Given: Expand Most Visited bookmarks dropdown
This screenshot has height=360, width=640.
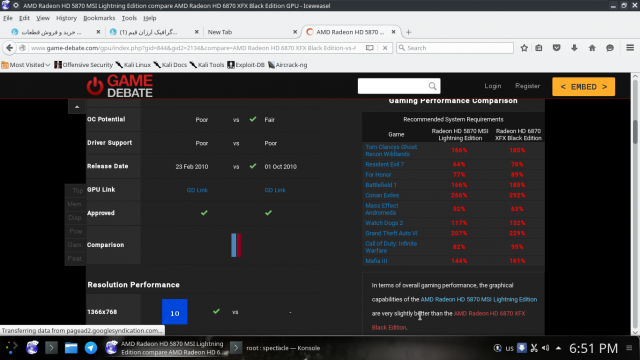Looking at the screenshot, I should (26, 65).
